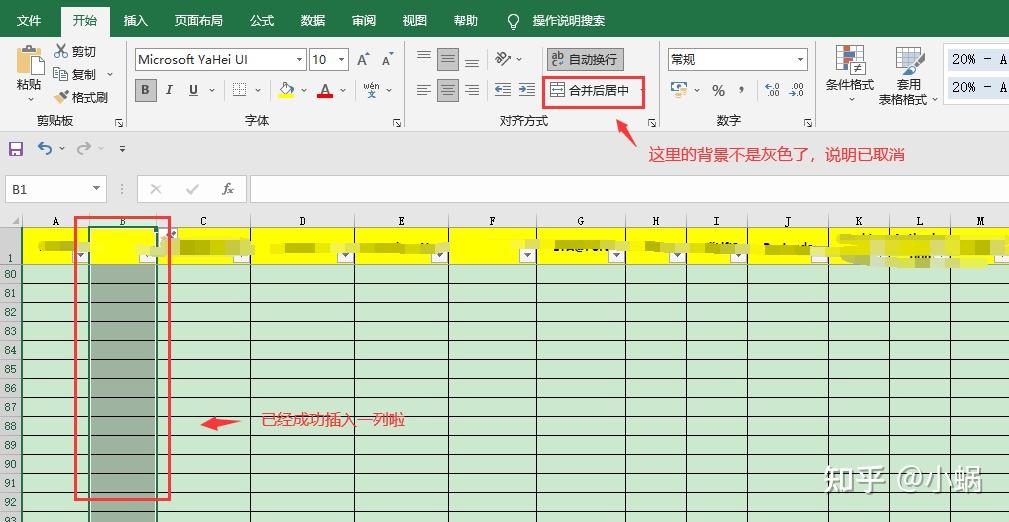Save workbook from quick access toolbar
Image resolution: width=1009 pixels, height=522 pixels.
point(16,149)
